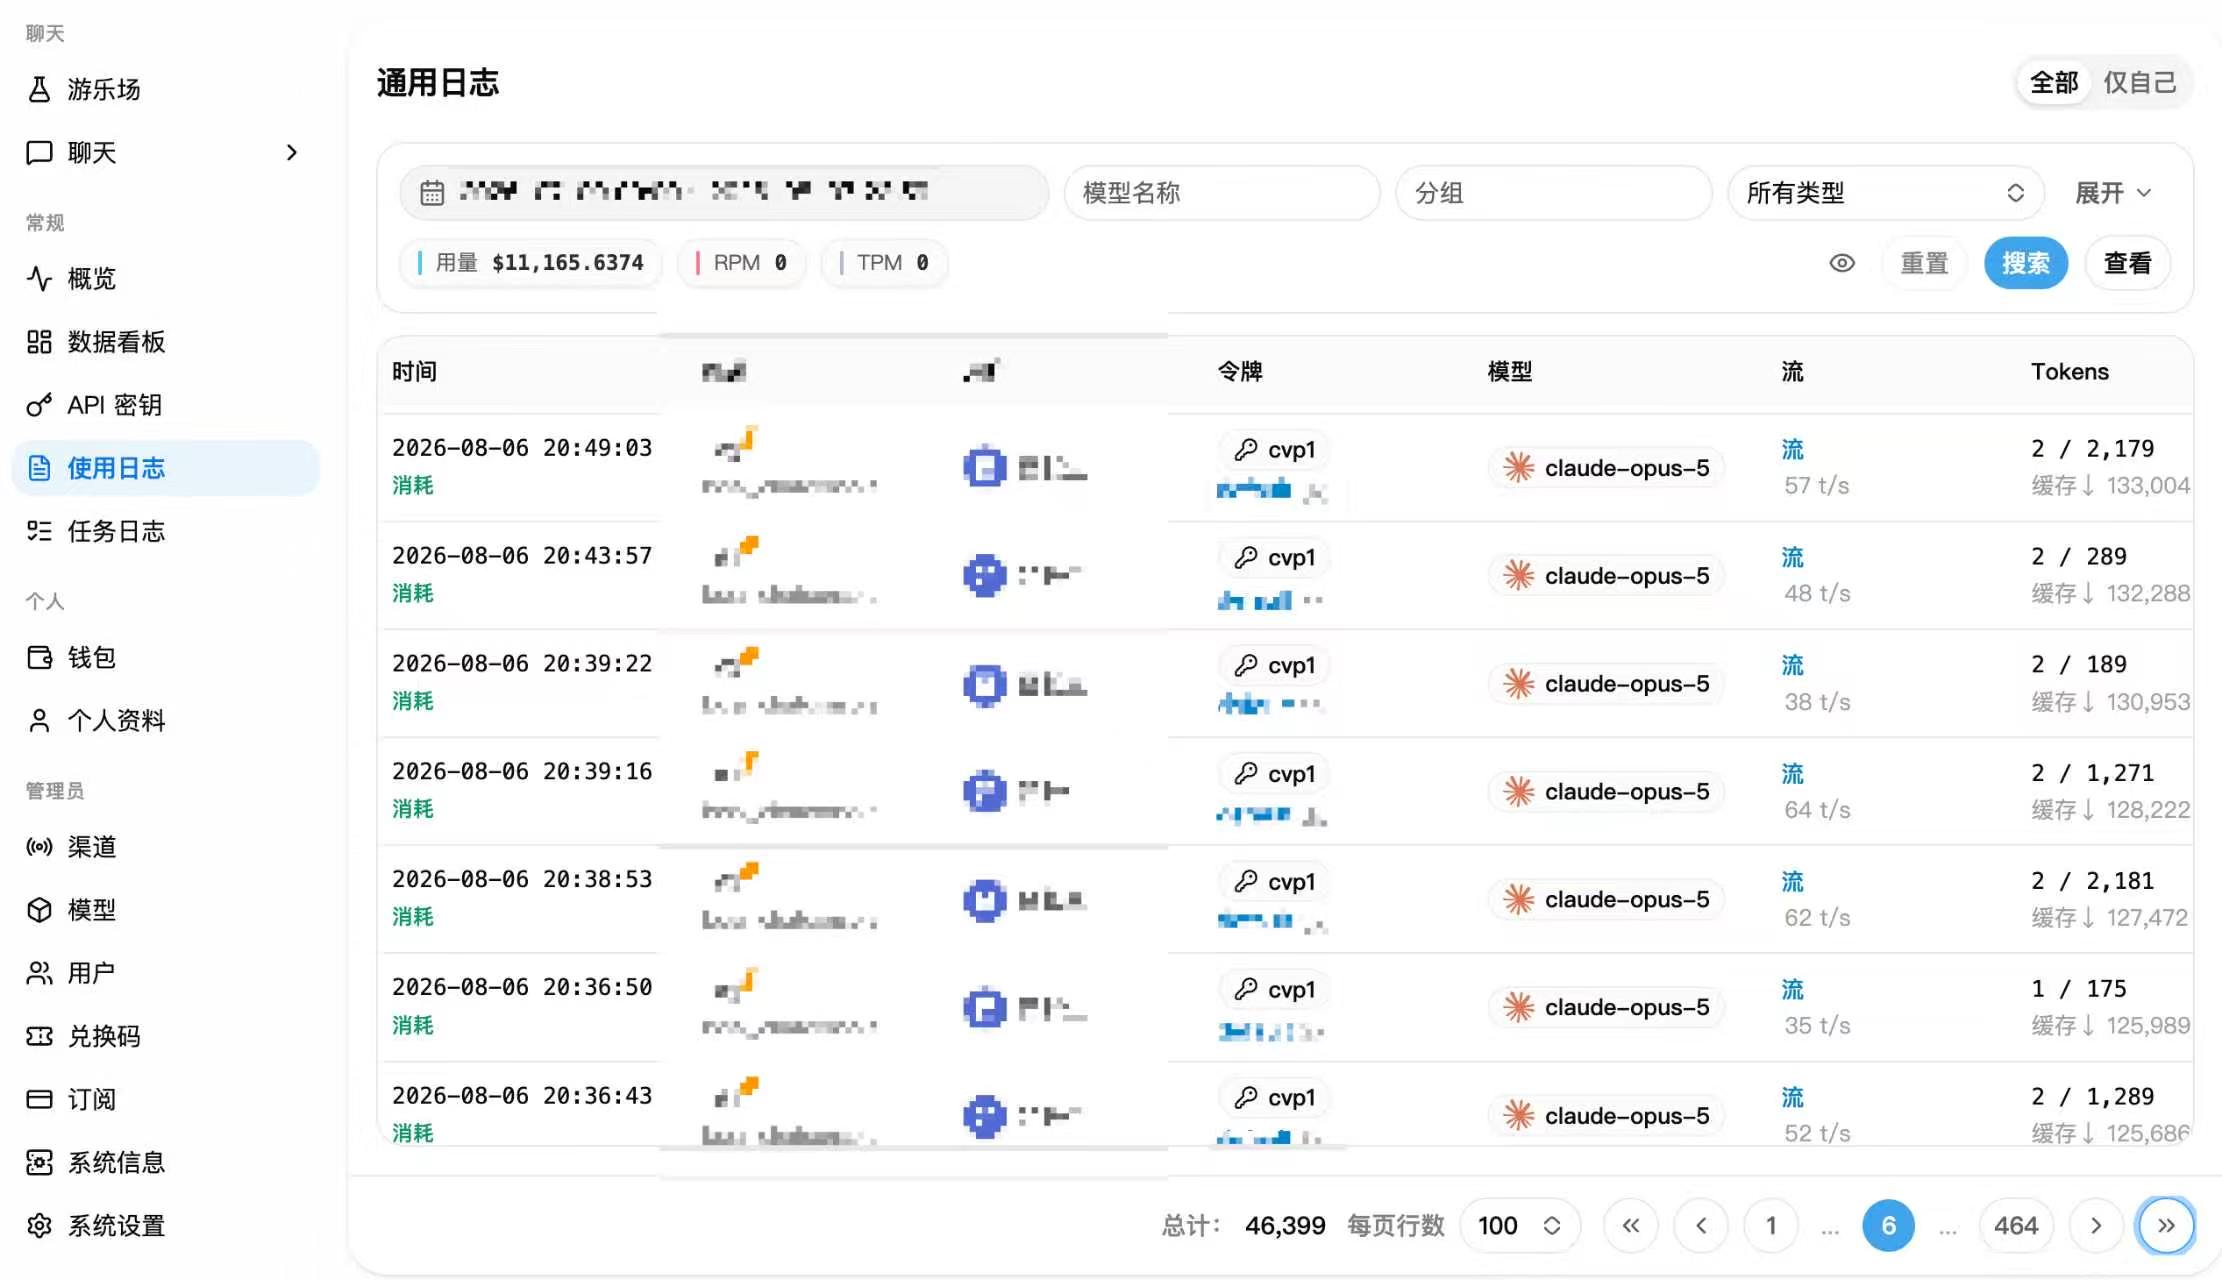This screenshot has height=1280, width=2222.
Task: Open the 所有类型 type dropdown
Action: 1885,193
